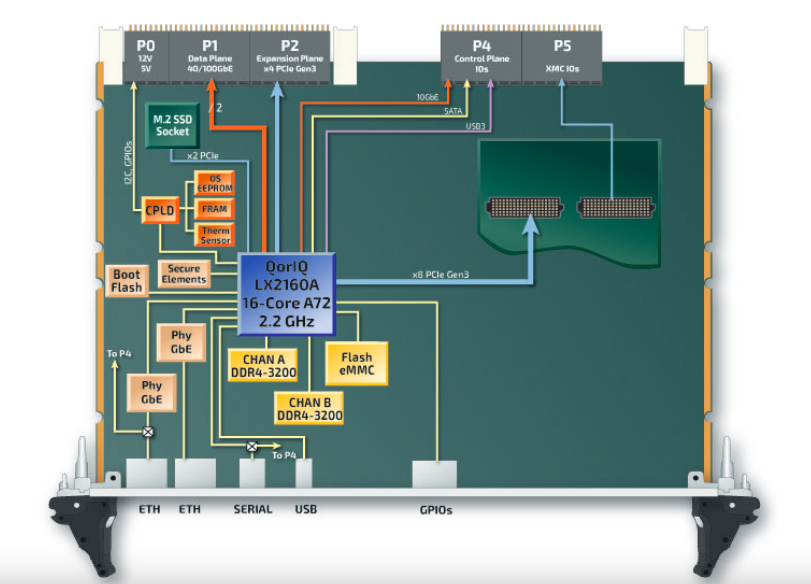Click the P0 12V 5V connector block
This screenshot has width=811, height=584.
tap(146, 57)
